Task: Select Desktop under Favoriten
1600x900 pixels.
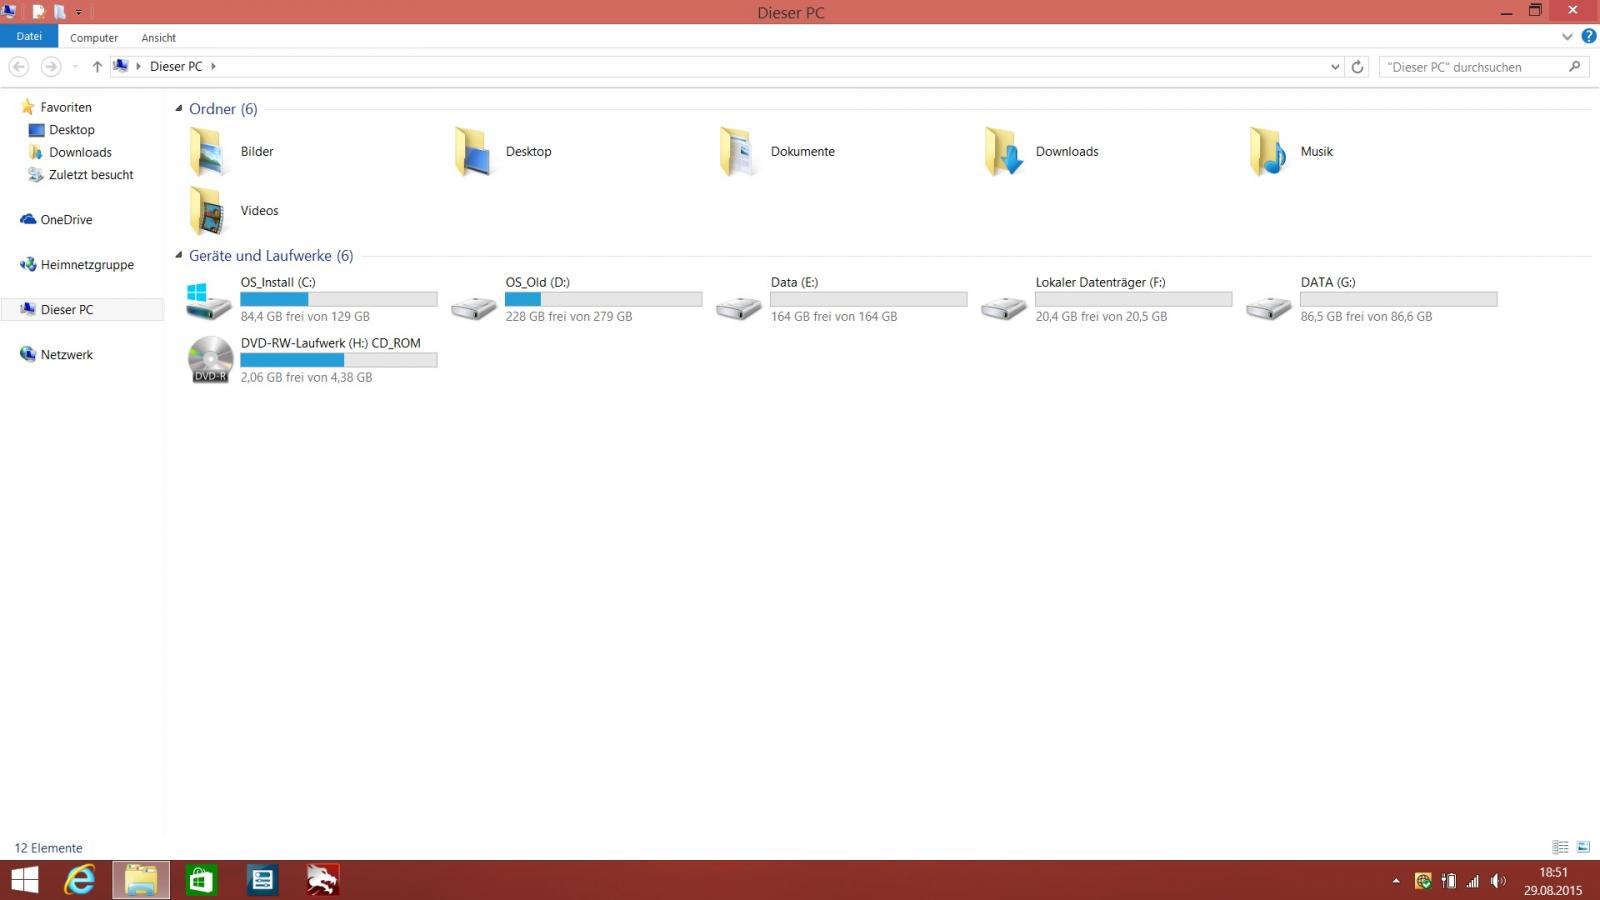Action: (72, 130)
